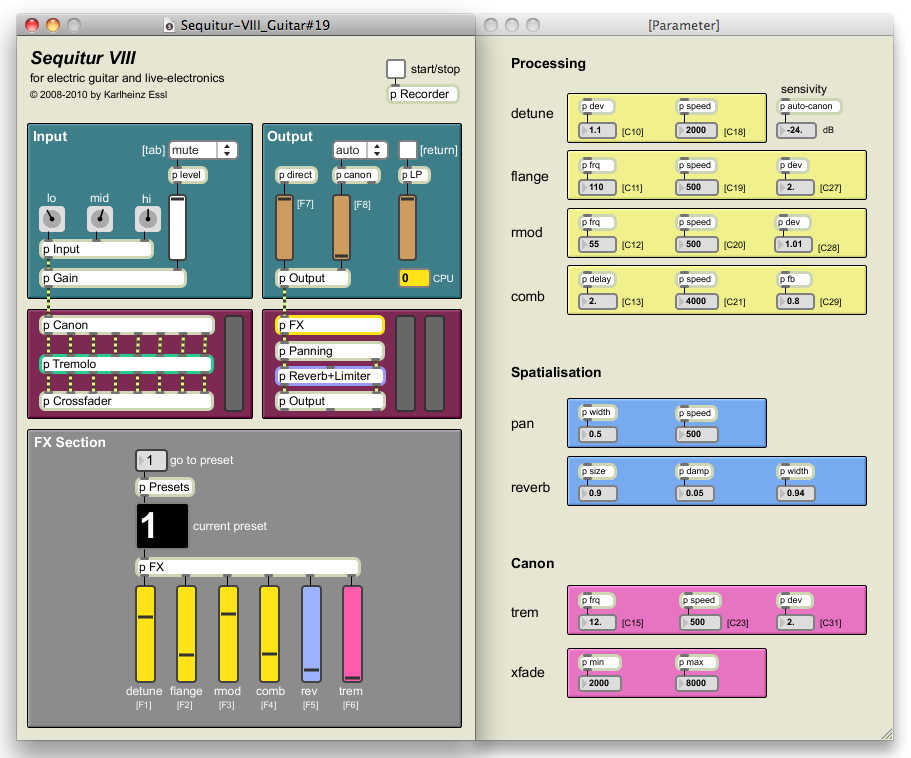911x758 pixels.
Task: Click the mid EQ knob
Action: pyautogui.click(x=100, y=219)
